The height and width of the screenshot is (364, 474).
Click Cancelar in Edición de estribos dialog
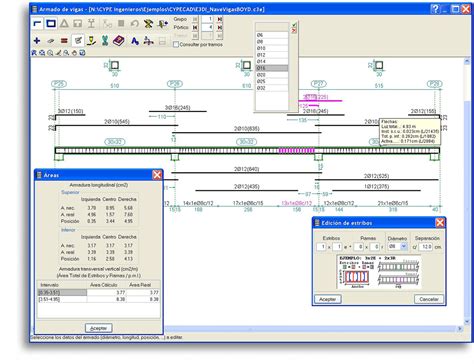tap(429, 299)
